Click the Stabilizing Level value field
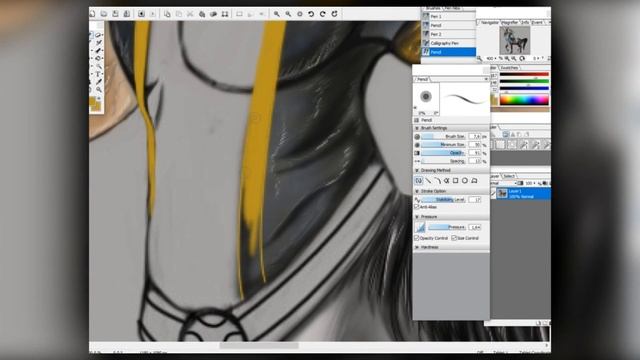The height and width of the screenshot is (360, 640). (x=475, y=200)
